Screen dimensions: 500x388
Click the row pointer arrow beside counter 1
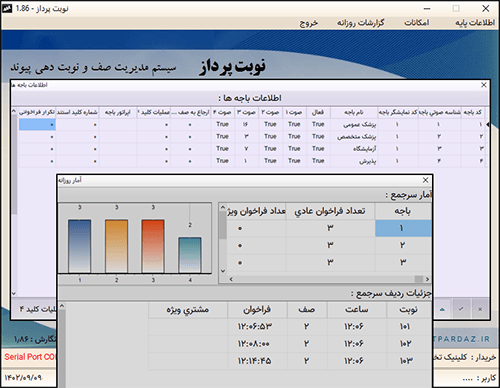(487, 124)
